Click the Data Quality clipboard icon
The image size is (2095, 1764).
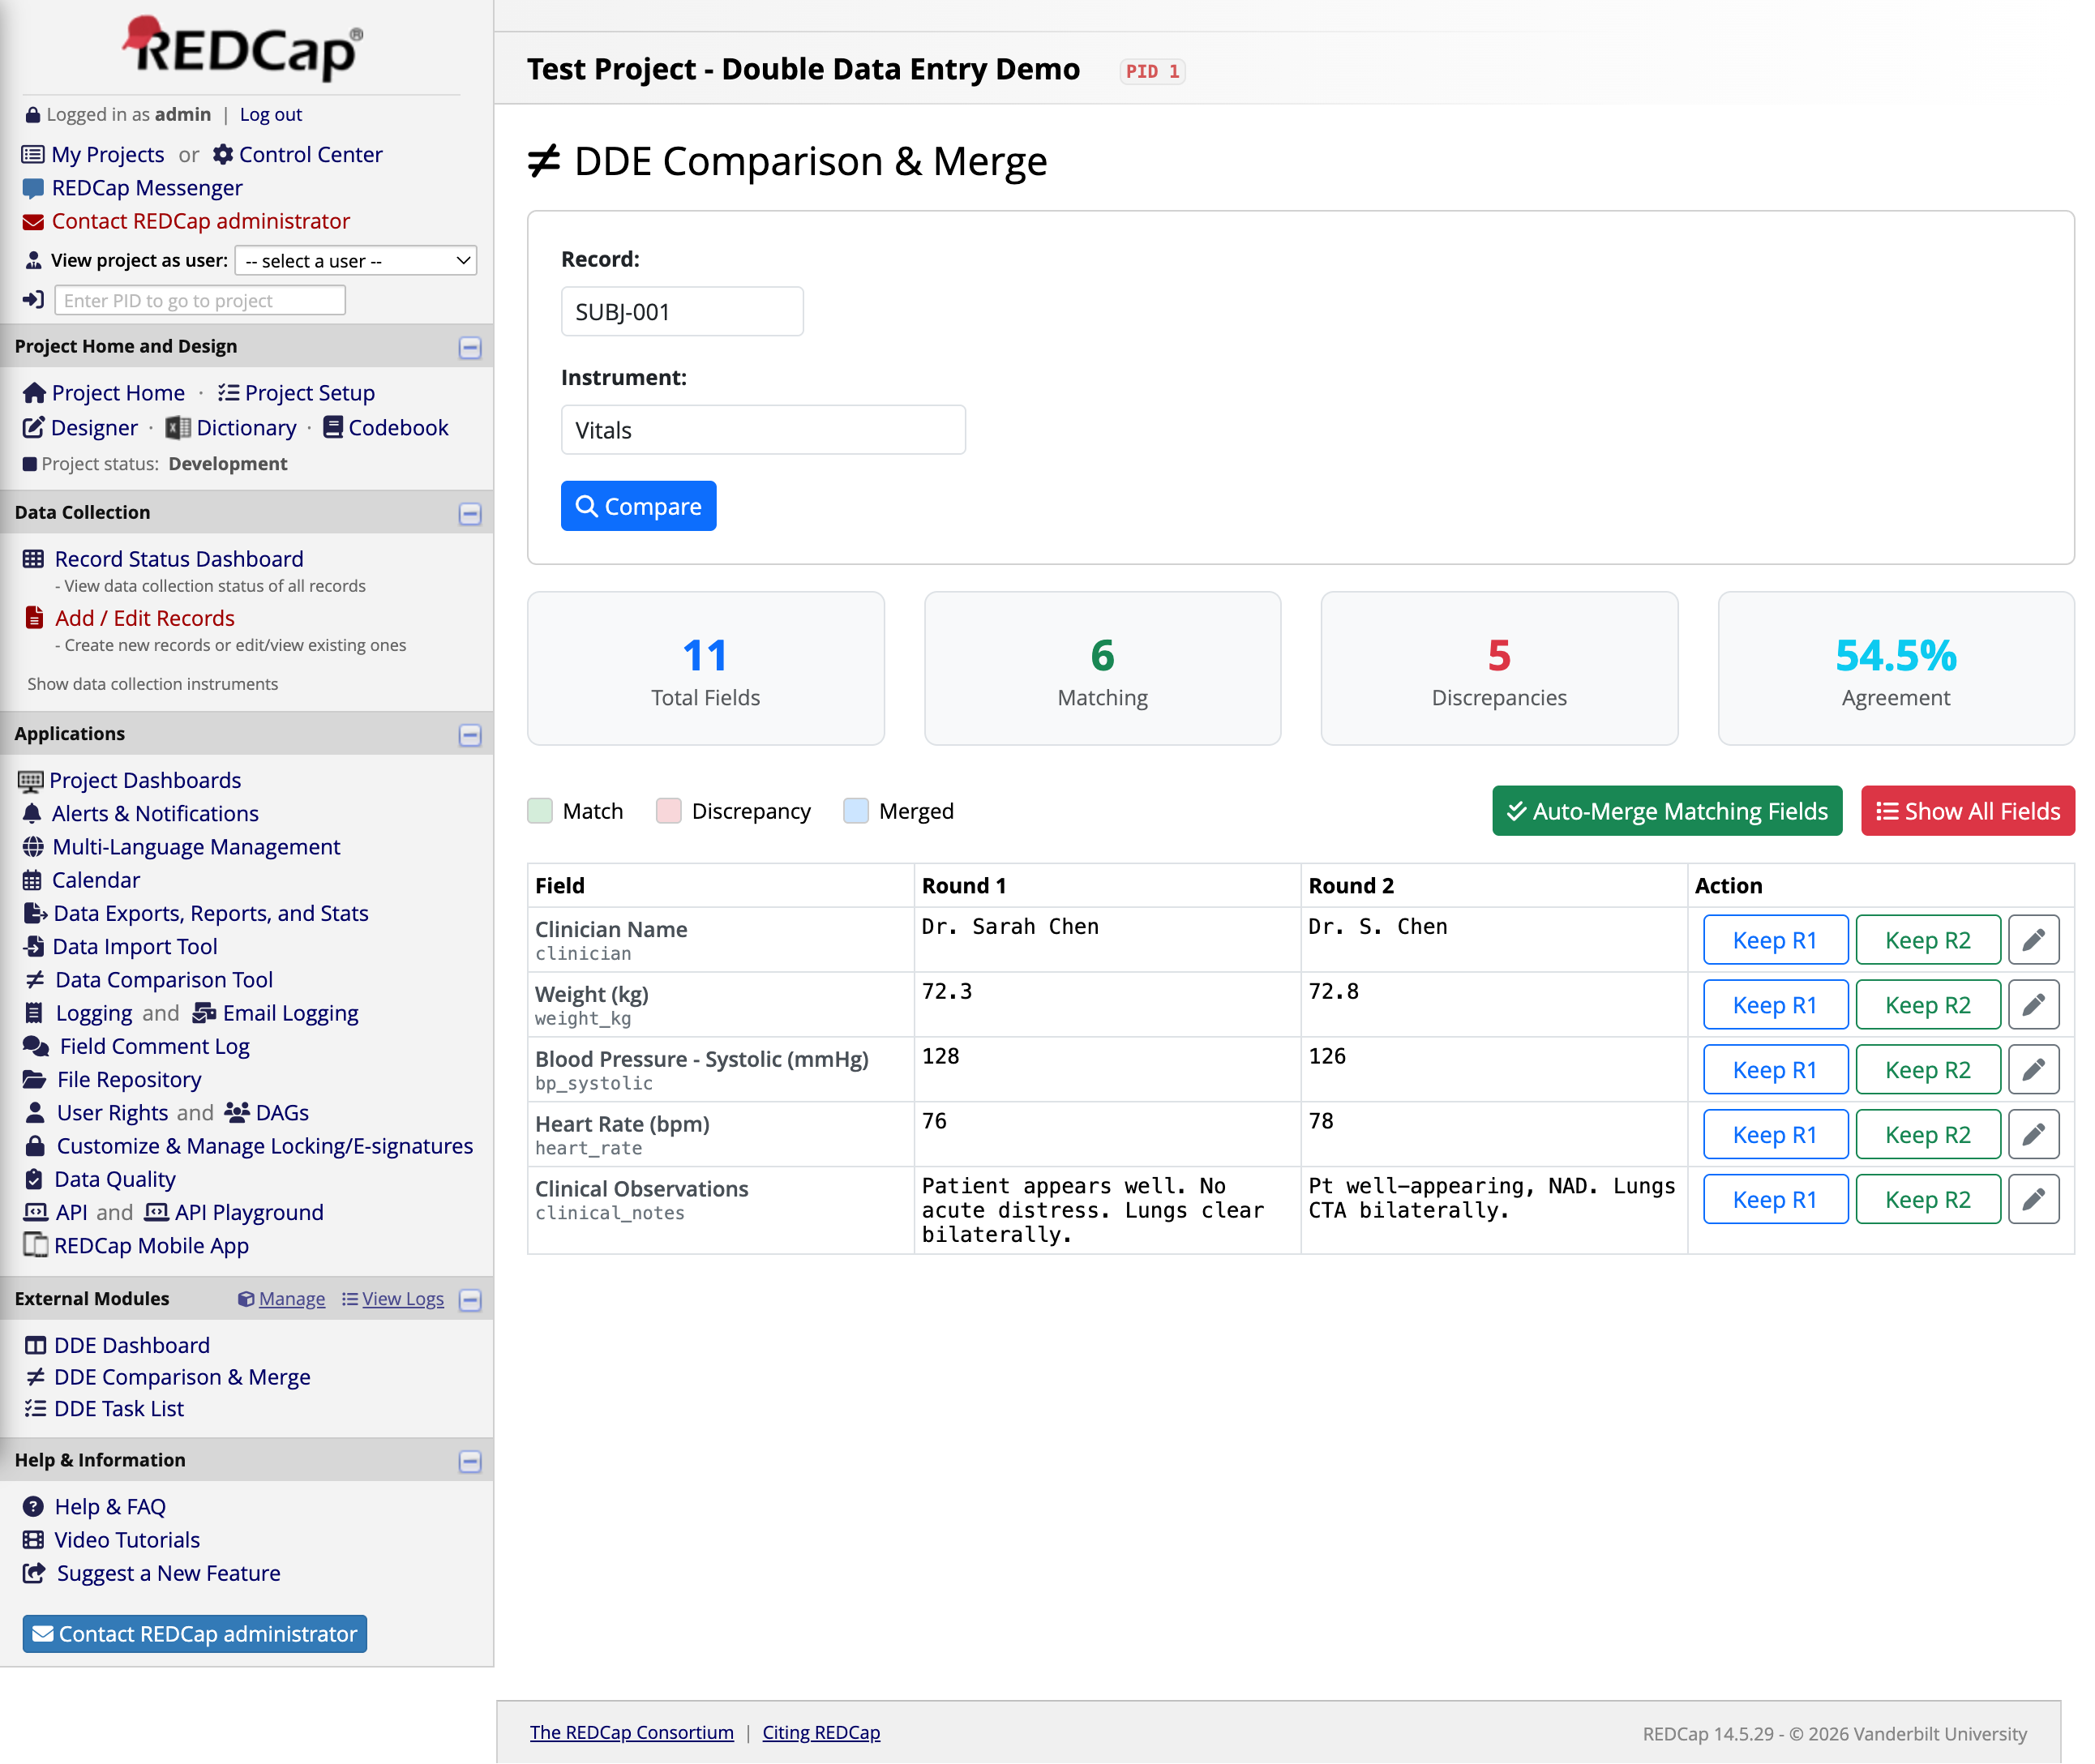pyautogui.click(x=33, y=1179)
